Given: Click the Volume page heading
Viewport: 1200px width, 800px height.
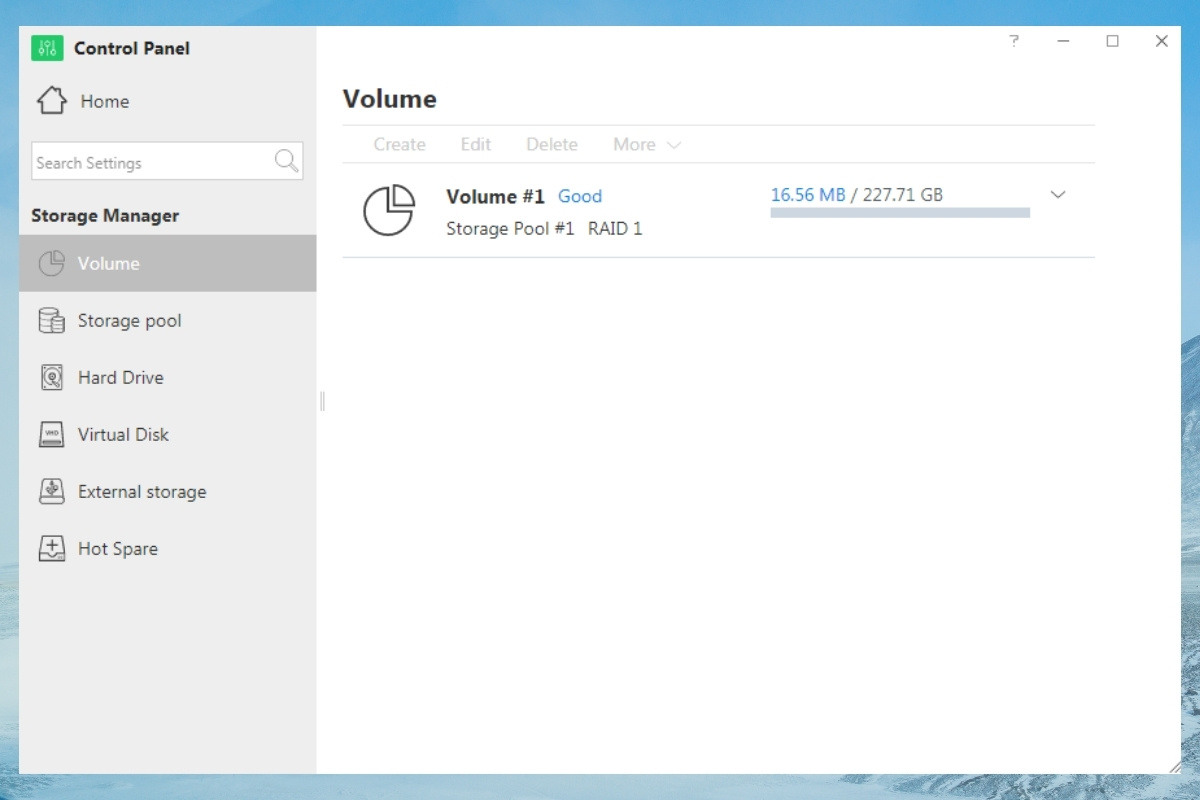Looking at the screenshot, I should pos(390,99).
